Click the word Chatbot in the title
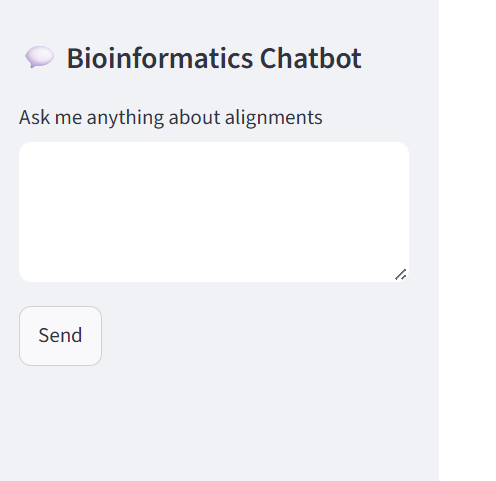This screenshot has width=496, height=481. [311, 58]
